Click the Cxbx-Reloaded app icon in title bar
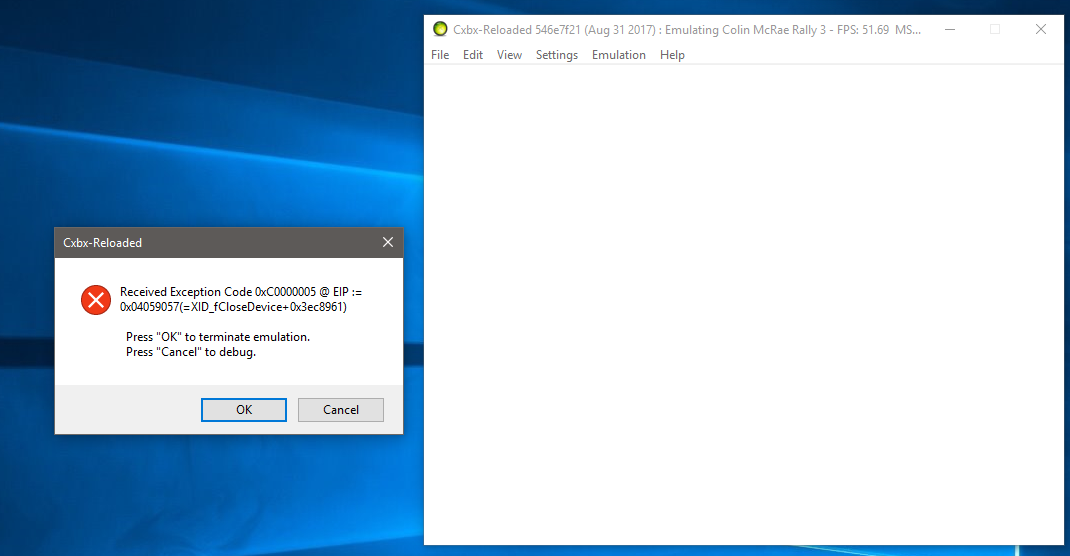The width and height of the screenshot is (1070, 556). (x=440, y=29)
